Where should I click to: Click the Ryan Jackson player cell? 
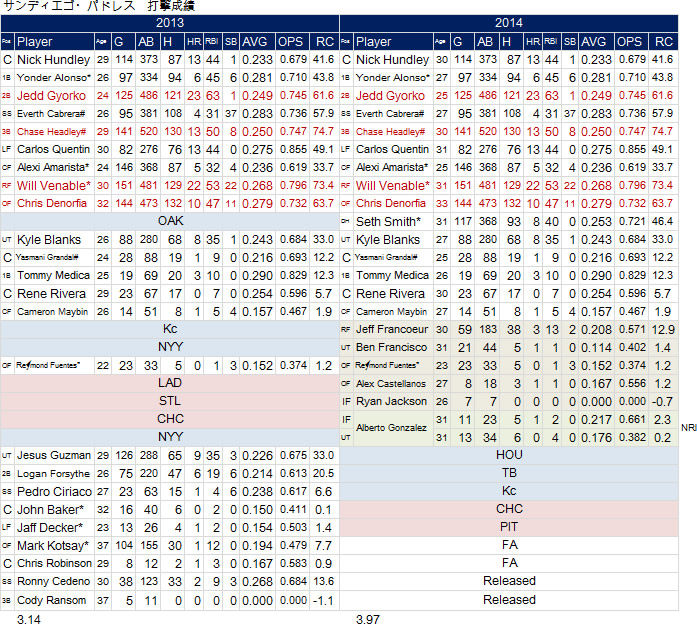pos(393,401)
